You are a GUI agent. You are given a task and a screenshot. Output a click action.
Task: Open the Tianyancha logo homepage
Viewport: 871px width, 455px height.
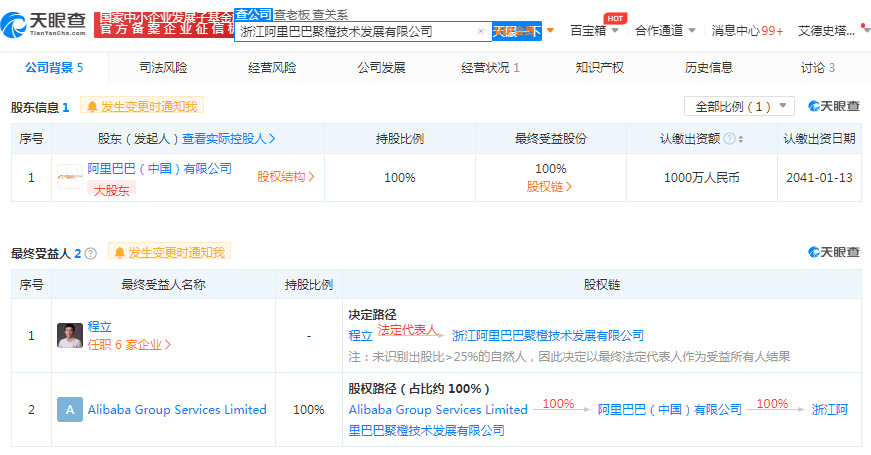point(44,24)
